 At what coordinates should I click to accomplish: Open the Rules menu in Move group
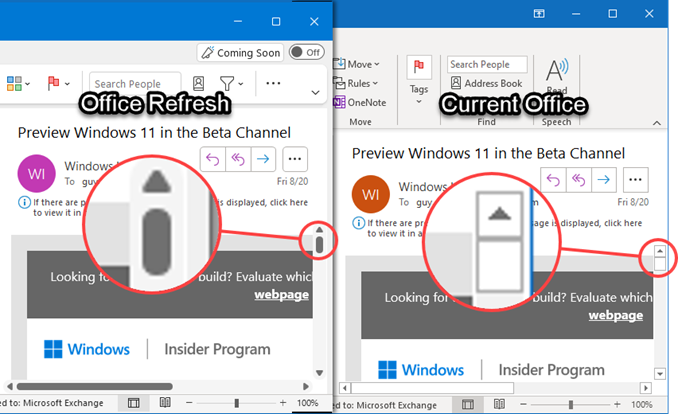point(360,83)
